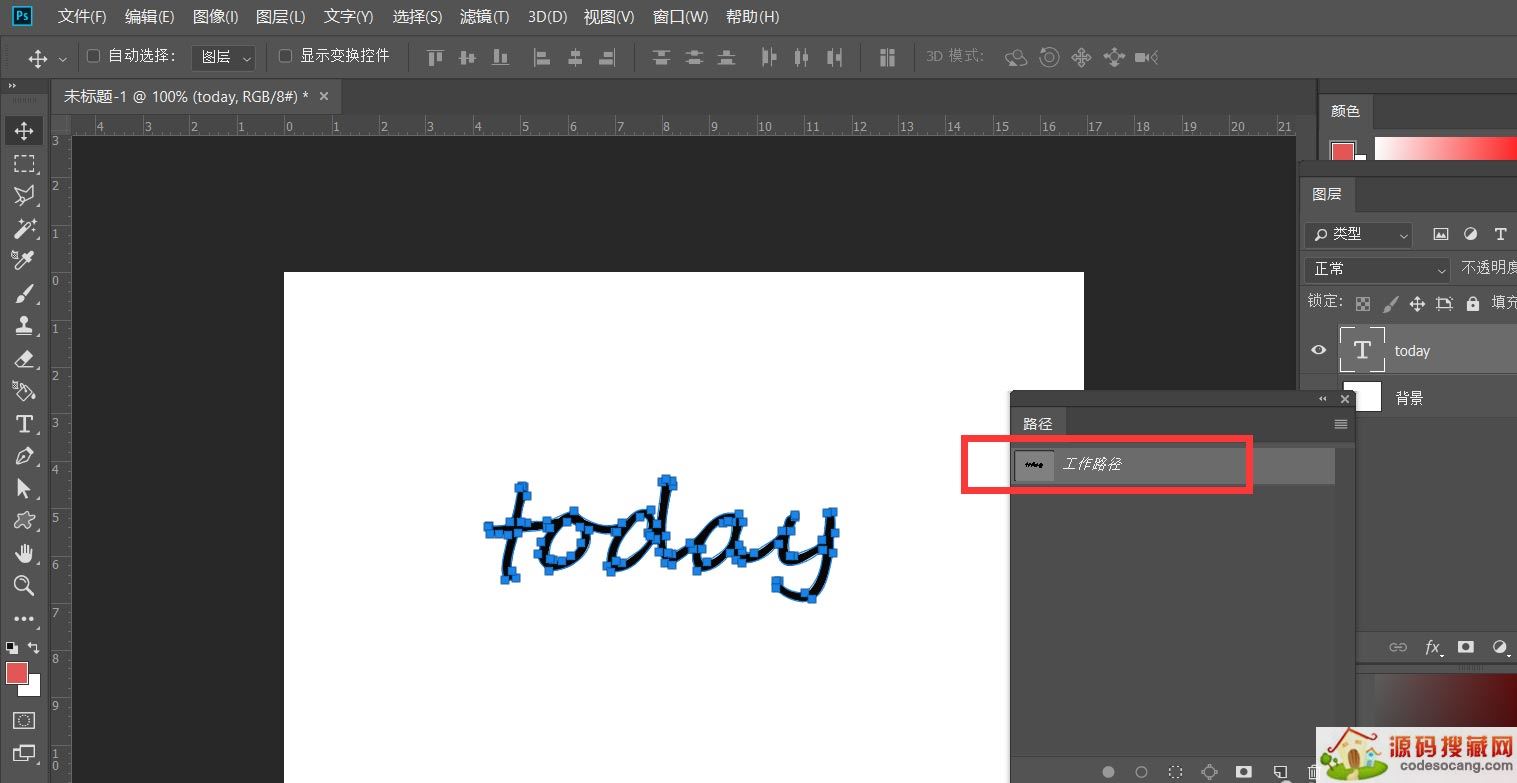Open the 正常 blend mode dropdown
Screen dimensions: 1517x783
point(1377,269)
